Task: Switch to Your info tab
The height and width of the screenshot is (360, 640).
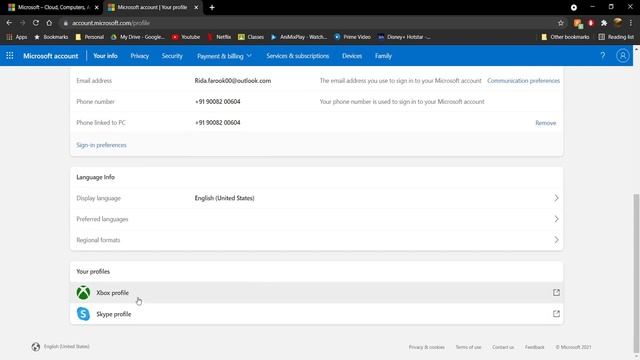Action: [x=105, y=56]
